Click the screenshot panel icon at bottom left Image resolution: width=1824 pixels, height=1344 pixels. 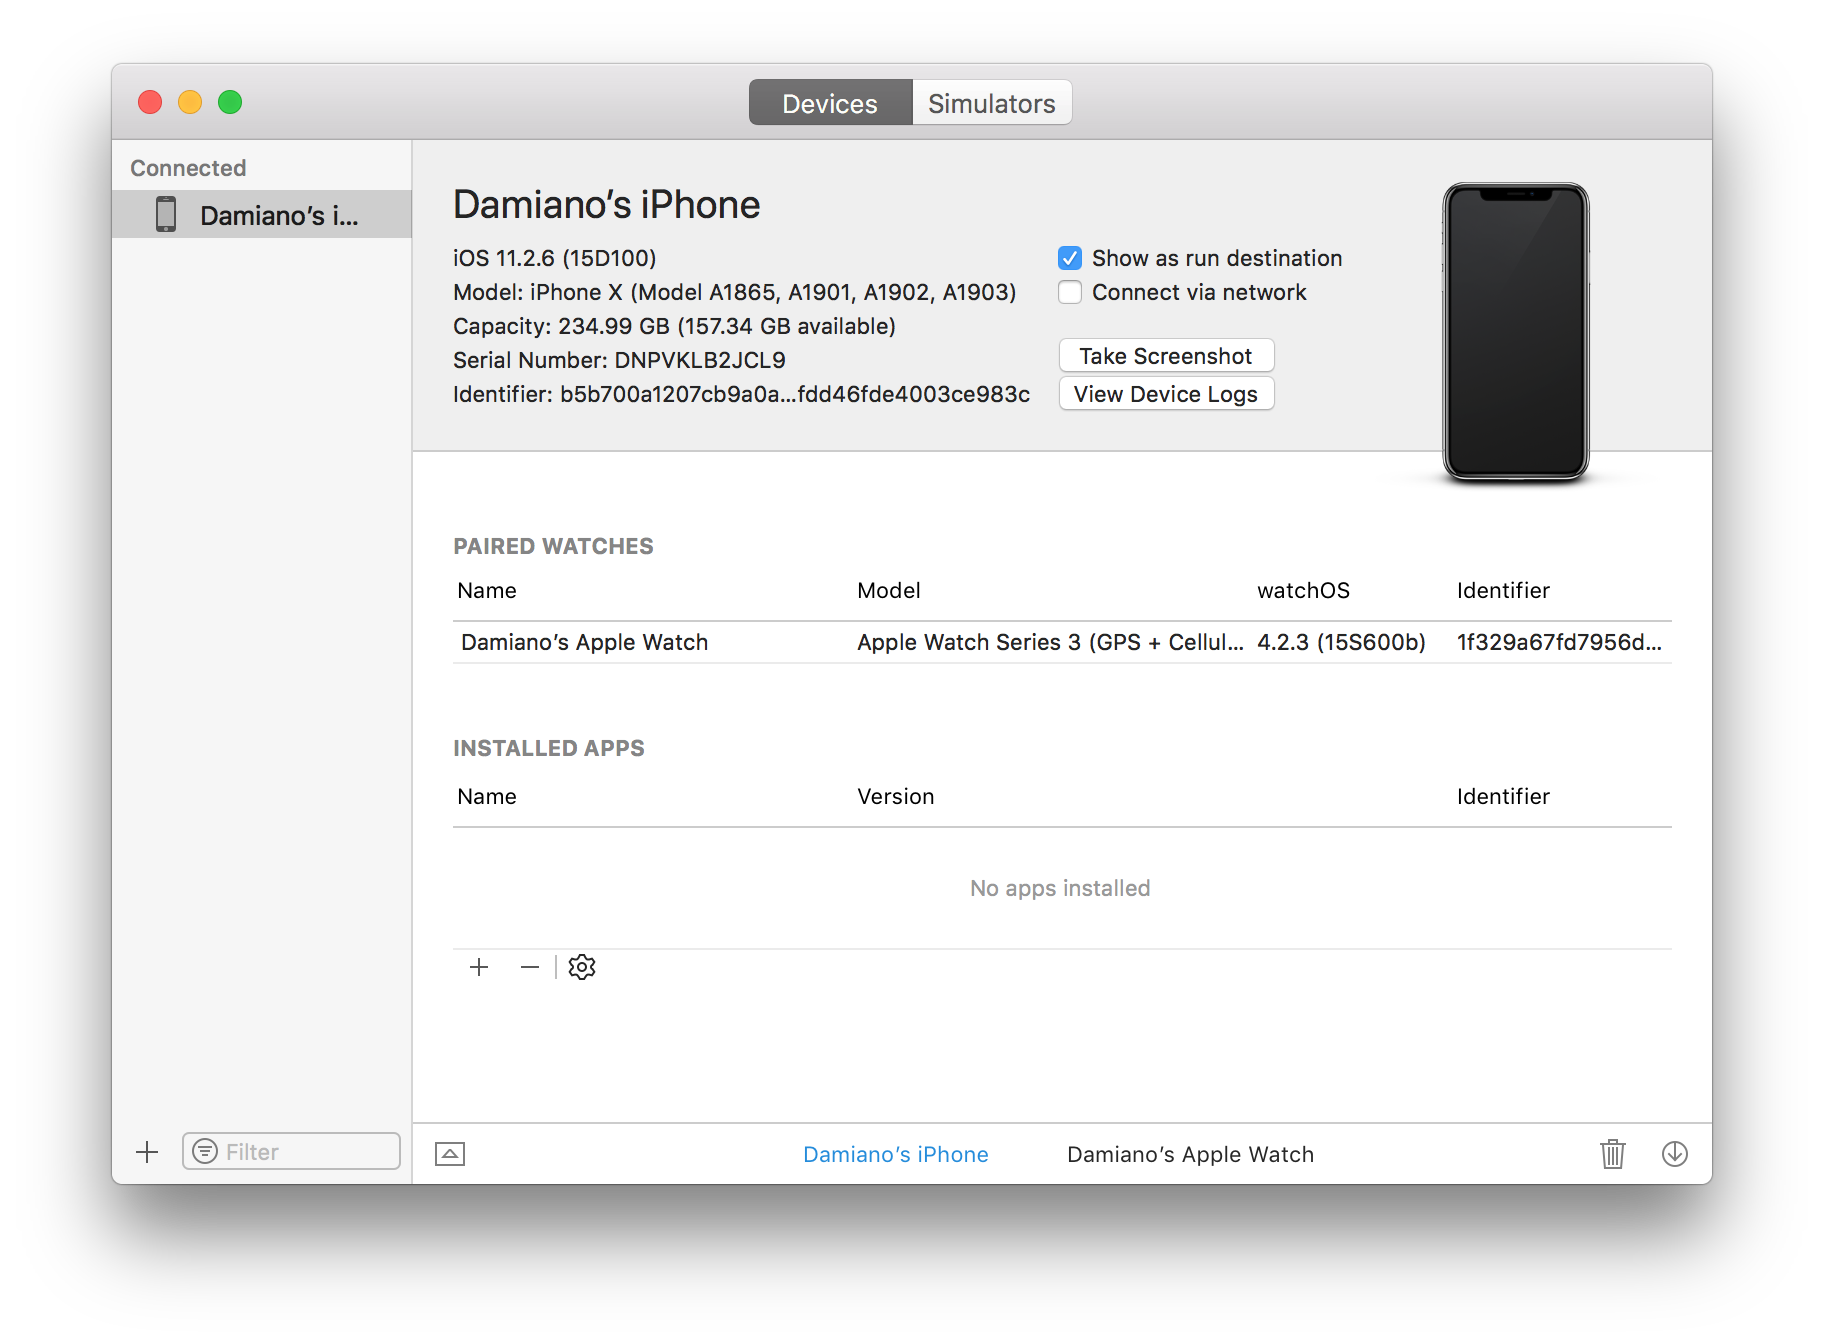pos(449,1153)
